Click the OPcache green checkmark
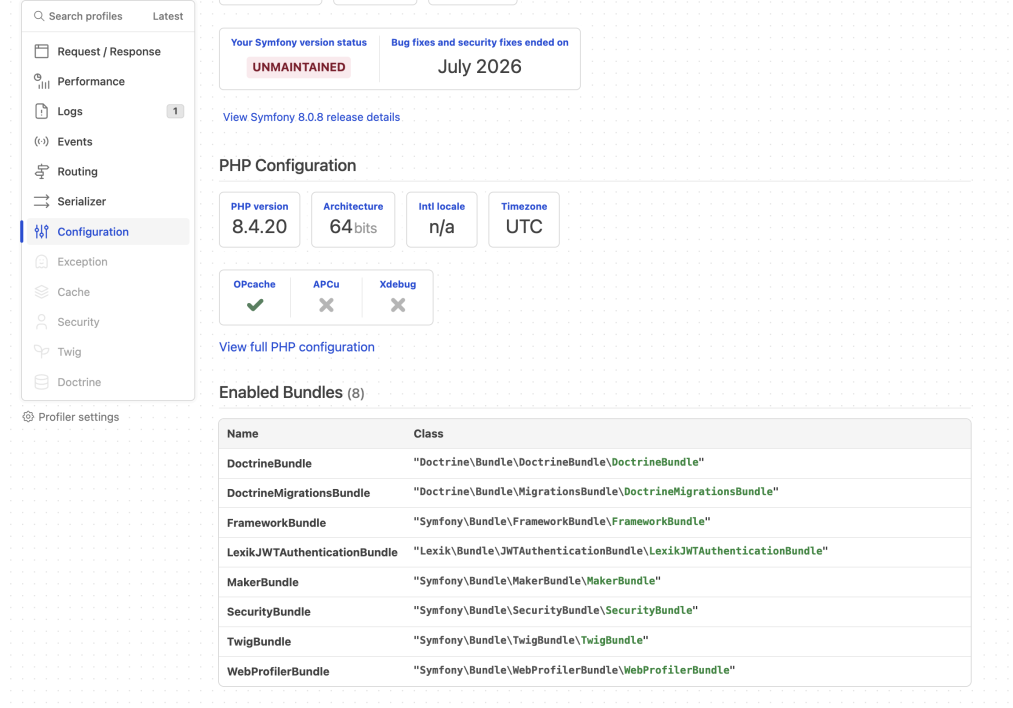Viewport: 1013px width, 708px height. pyautogui.click(x=255, y=305)
